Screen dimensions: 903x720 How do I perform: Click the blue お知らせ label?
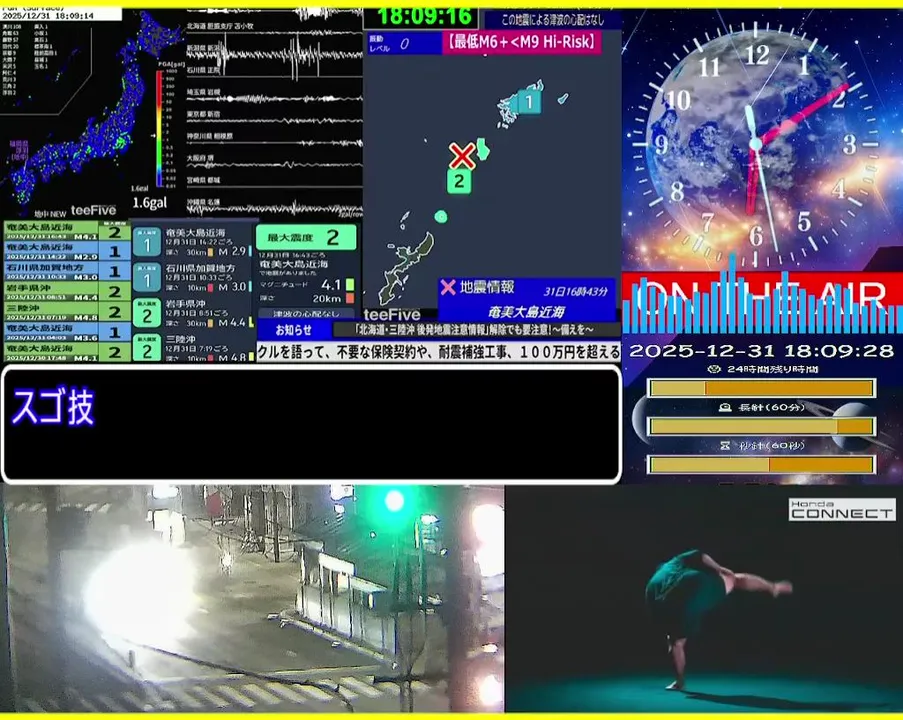(294, 330)
